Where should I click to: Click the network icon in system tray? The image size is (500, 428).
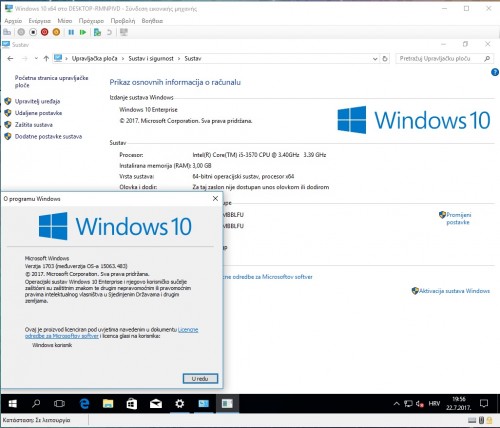click(408, 404)
